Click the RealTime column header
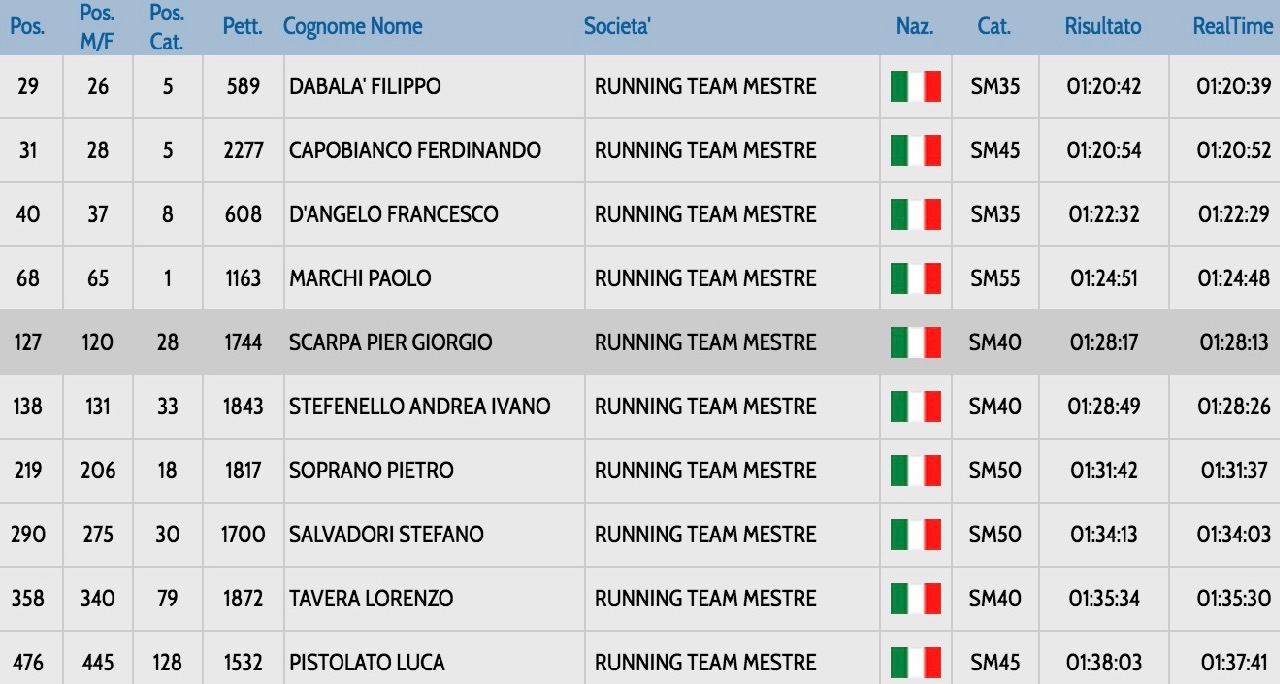 pyautogui.click(x=1232, y=27)
